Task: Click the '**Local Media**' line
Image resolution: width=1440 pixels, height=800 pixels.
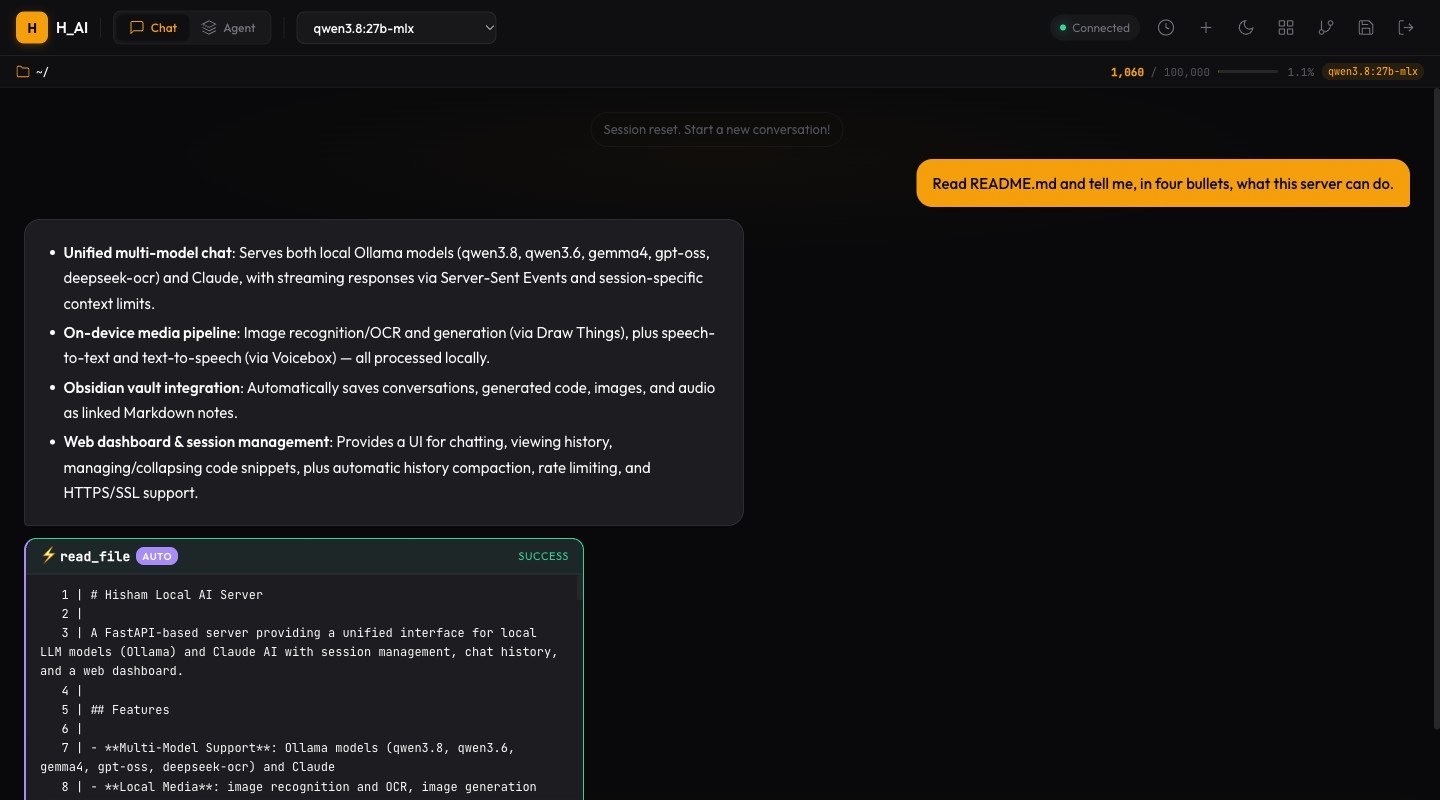Action: 300,787
